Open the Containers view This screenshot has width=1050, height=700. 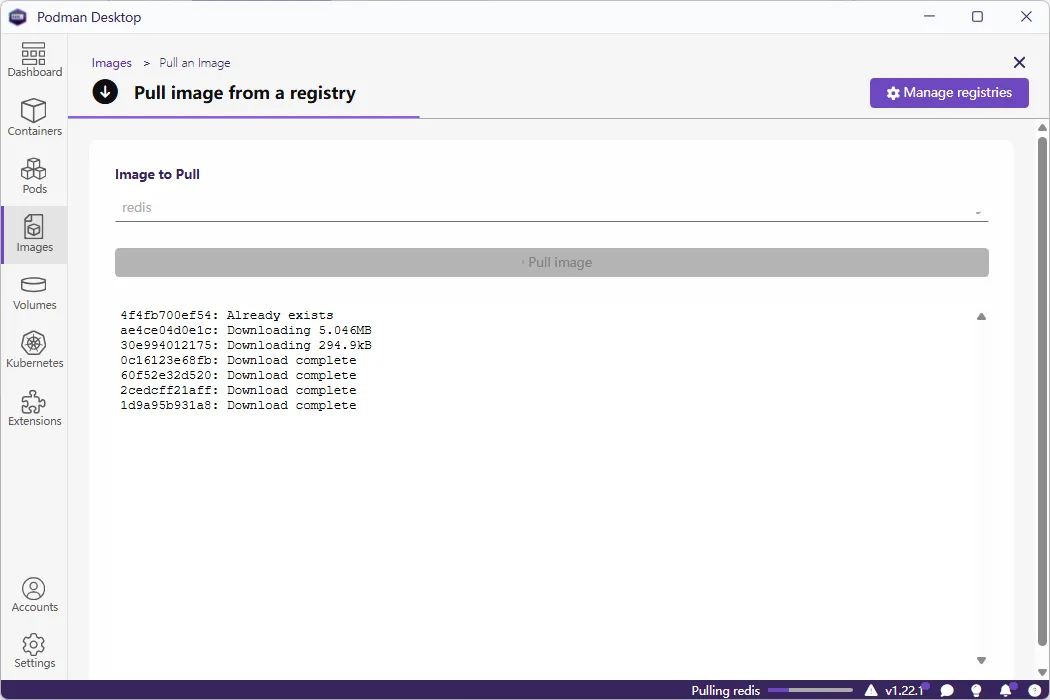point(34,117)
